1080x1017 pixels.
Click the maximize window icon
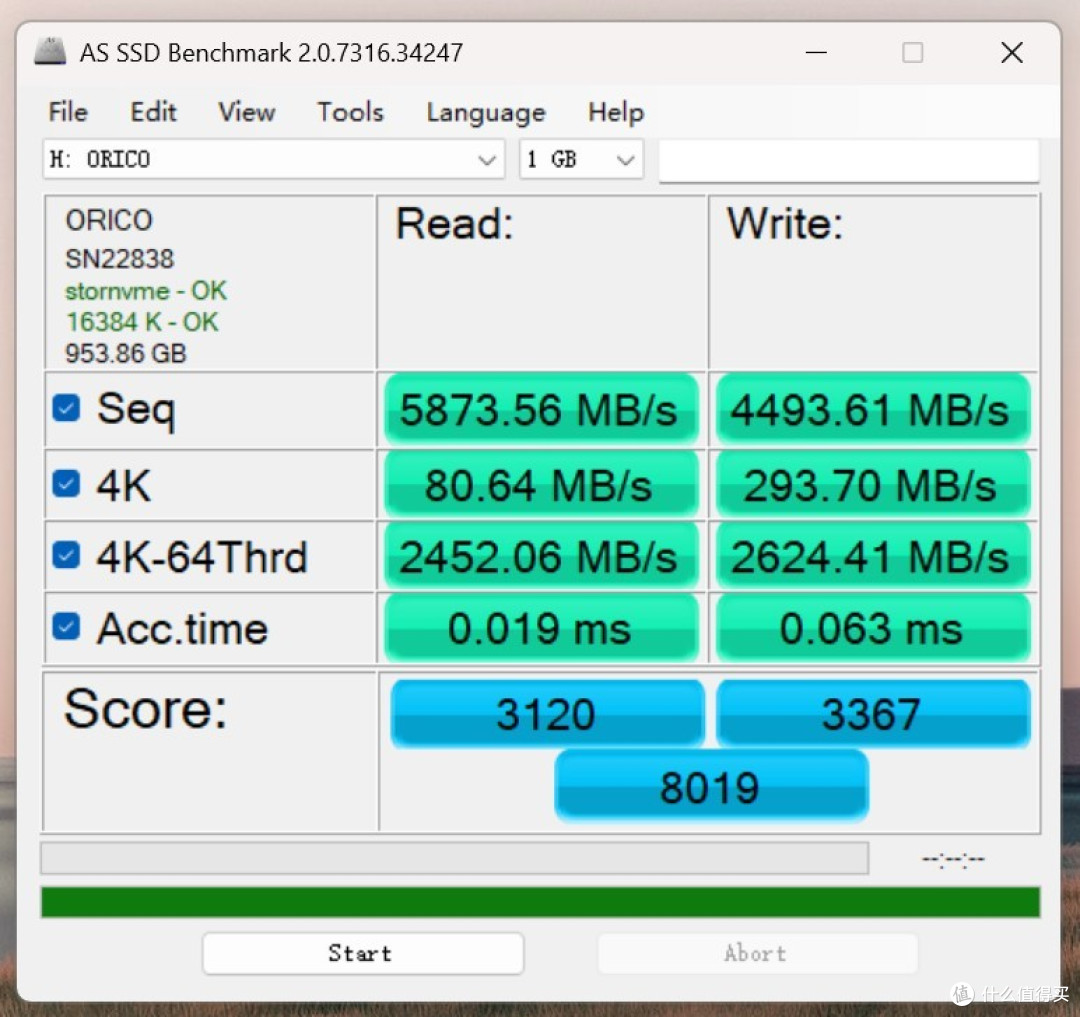(x=913, y=52)
